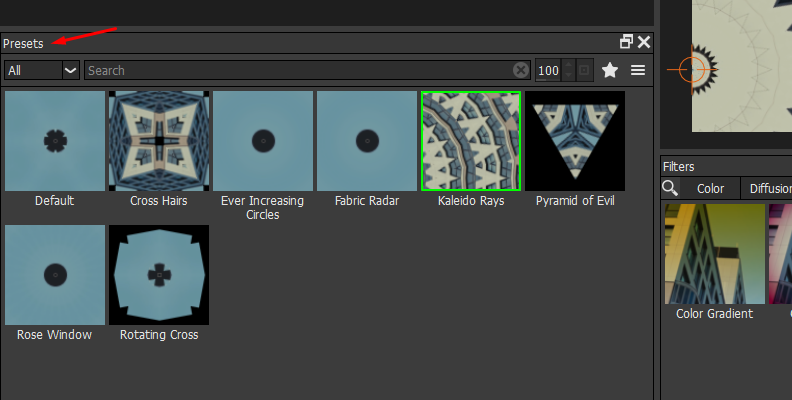Click in the preset Search field
The image size is (792, 400).
tap(298, 70)
